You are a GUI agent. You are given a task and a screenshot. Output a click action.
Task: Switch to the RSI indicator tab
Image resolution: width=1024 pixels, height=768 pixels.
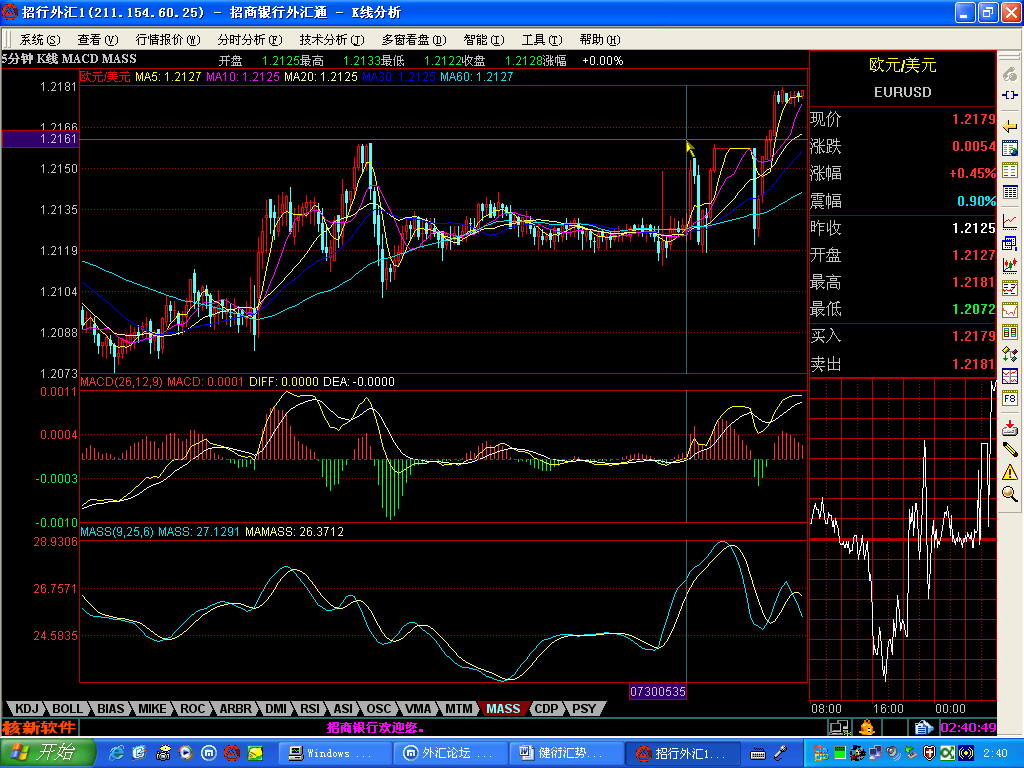click(310, 709)
